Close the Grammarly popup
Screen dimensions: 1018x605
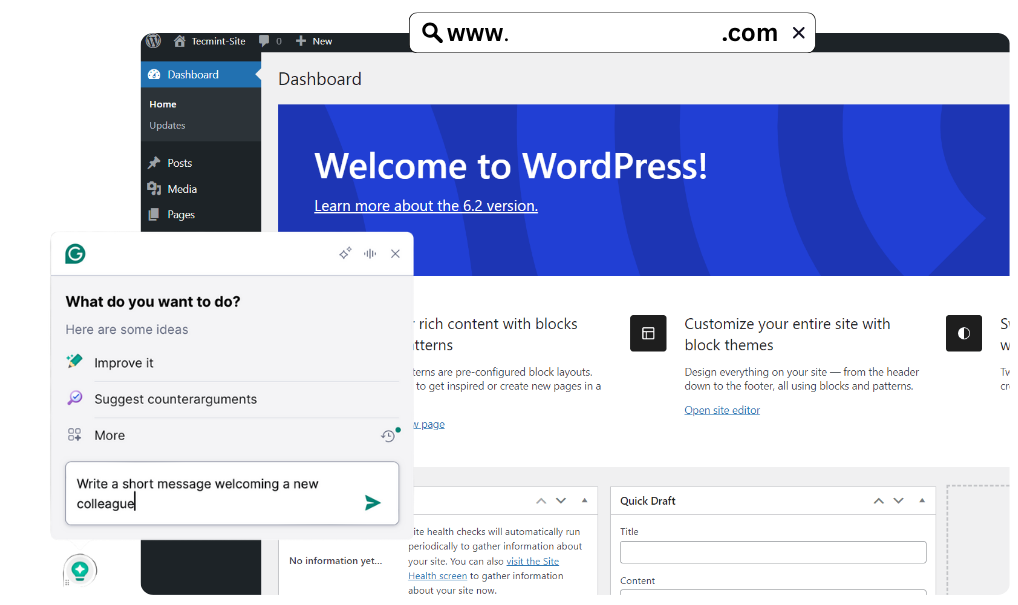pos(395,254)
